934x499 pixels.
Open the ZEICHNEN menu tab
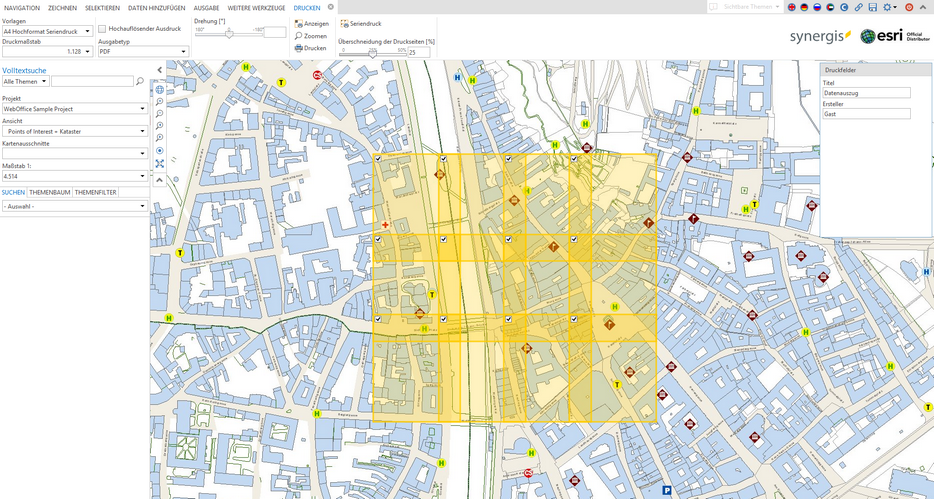pos(62,7)
